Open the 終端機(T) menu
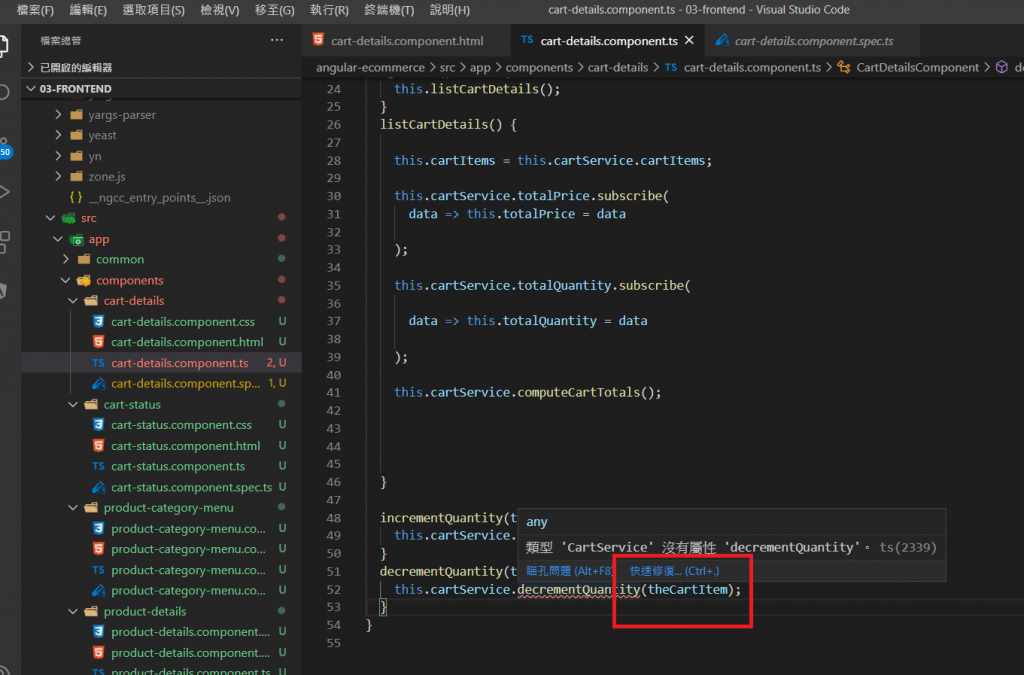Screen dimensions: 1024x675 (x=389, y=10)
